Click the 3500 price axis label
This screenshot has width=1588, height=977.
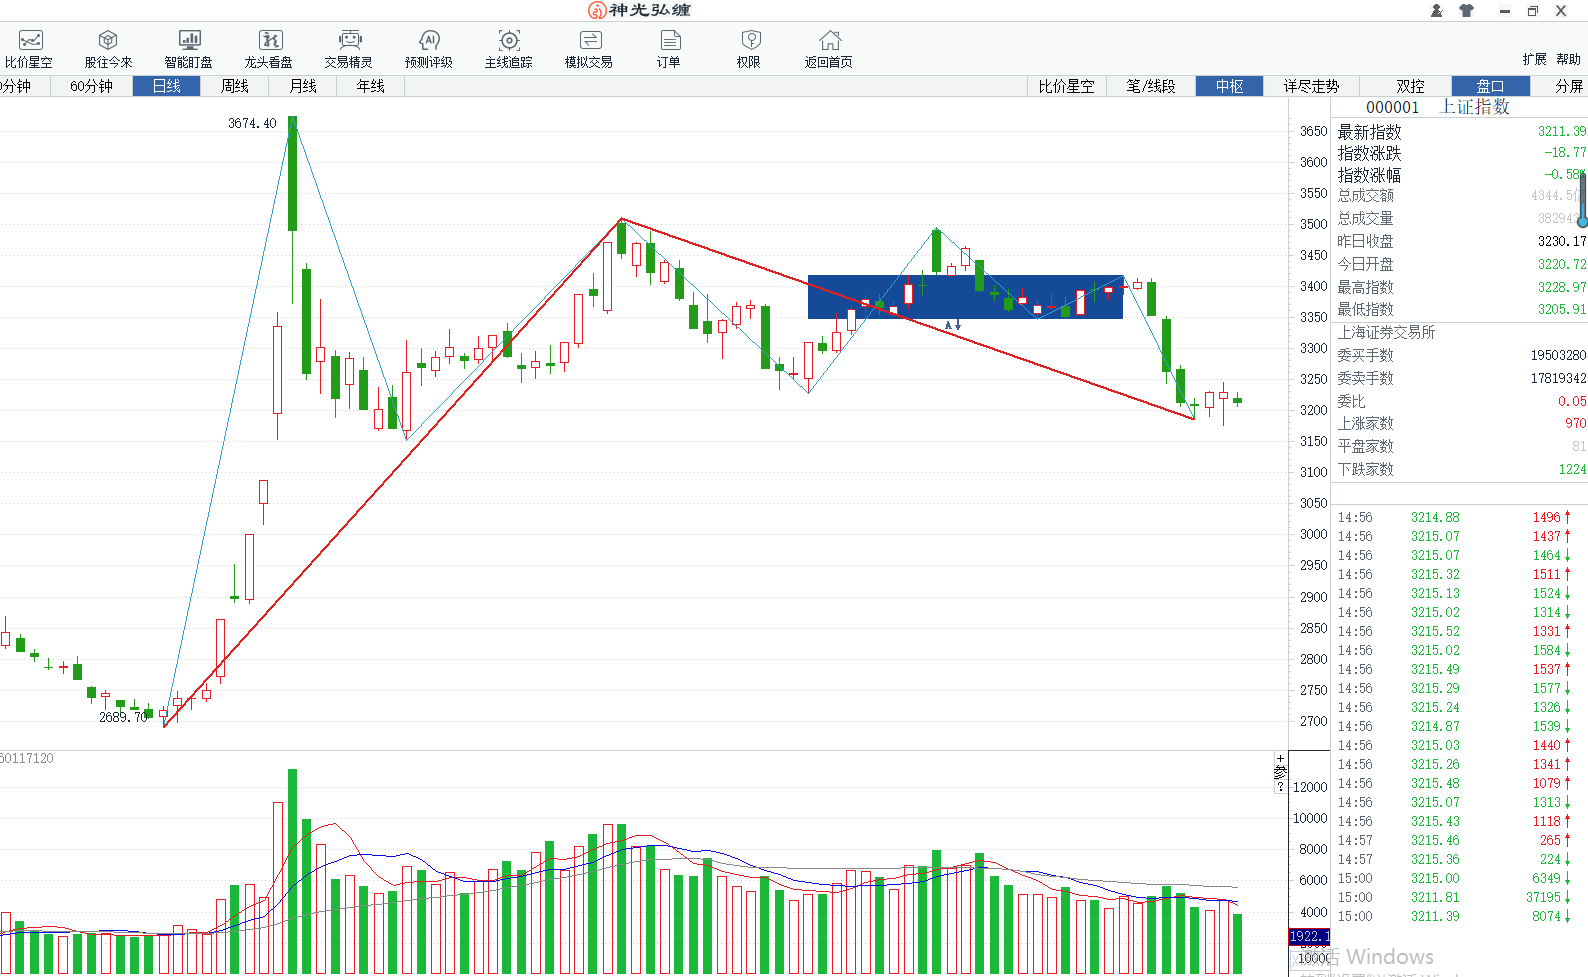pyautogui.click(x=1313, y=224)
